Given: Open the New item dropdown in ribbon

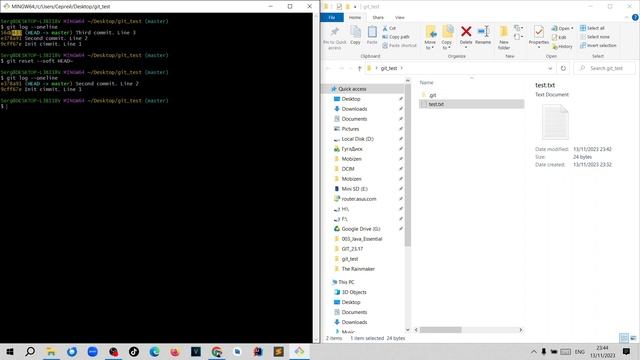Looking at the screenshot, I should (x=519, y=28).
